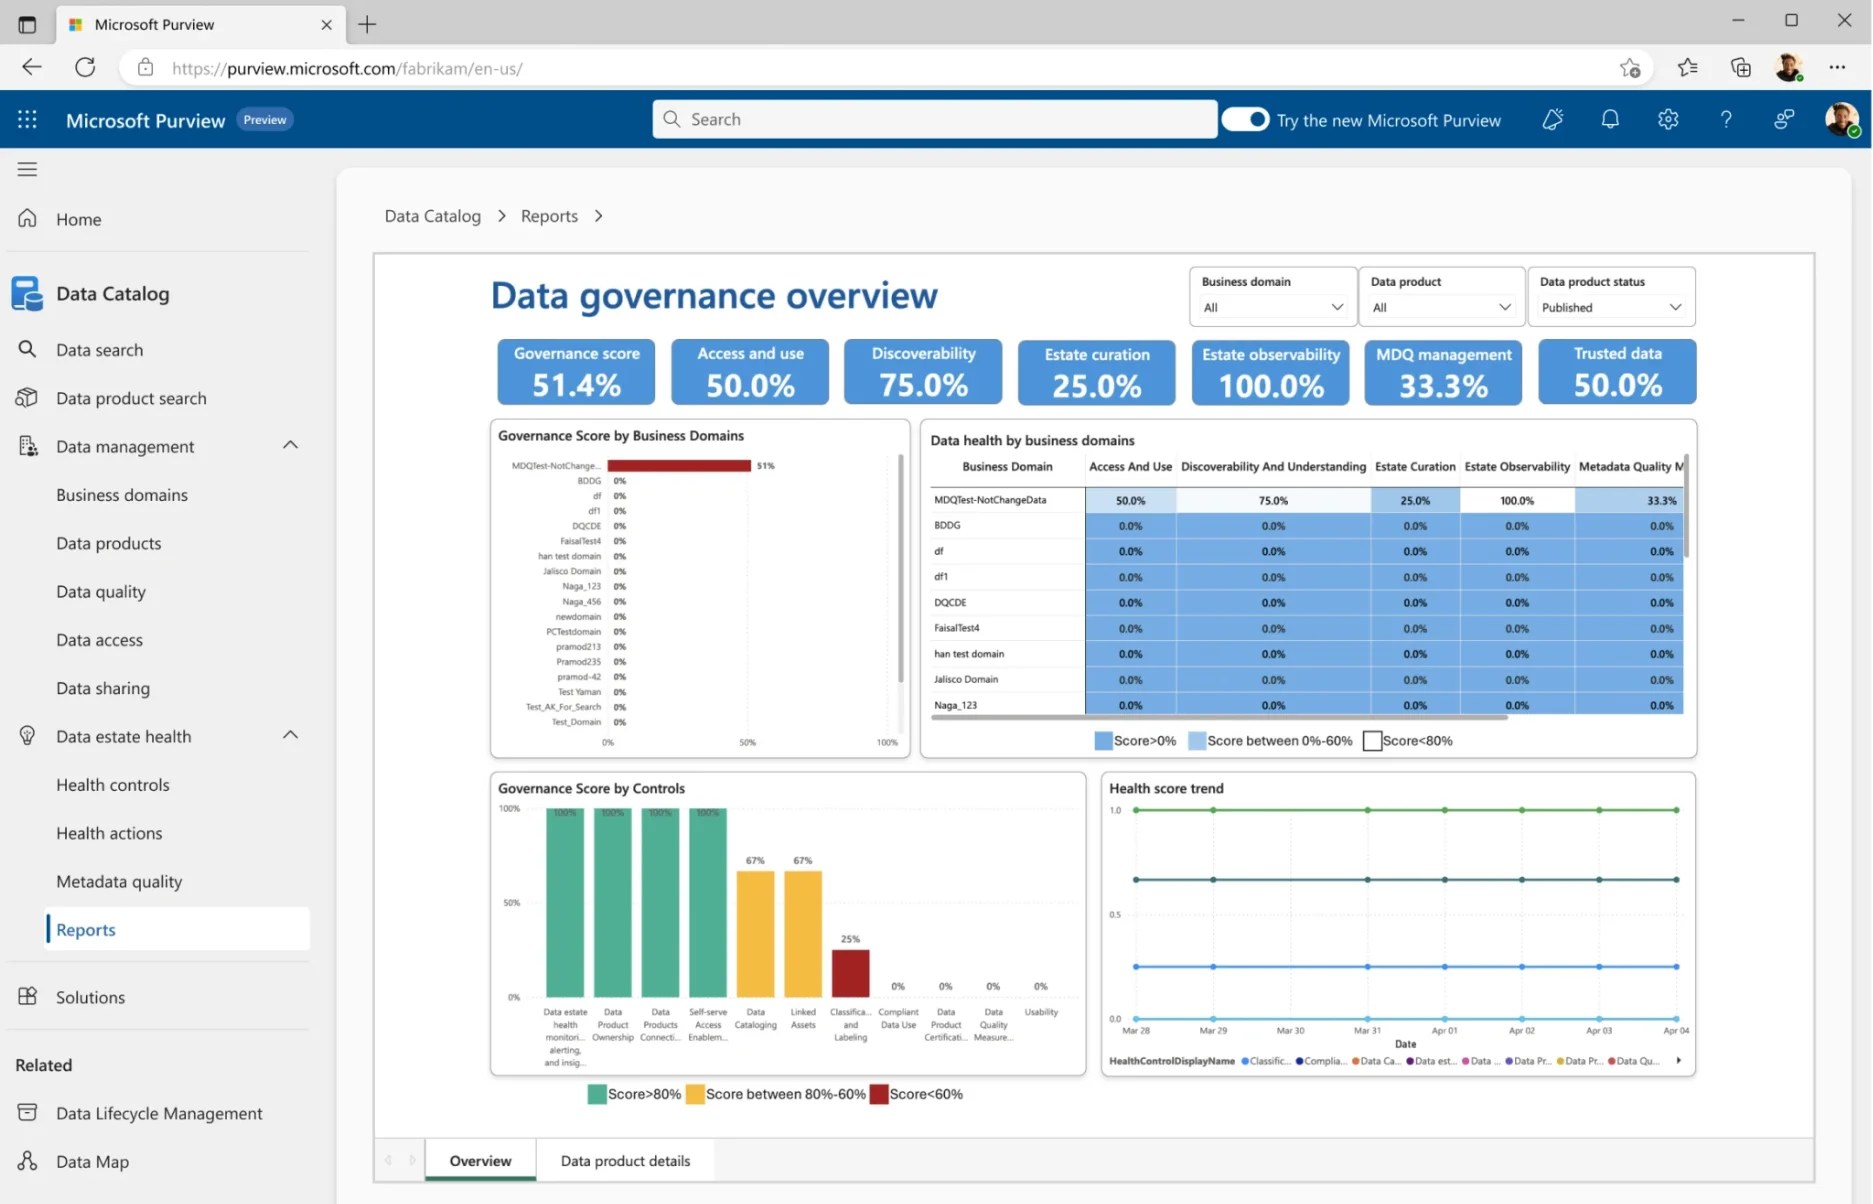This screenshot has width=1873, height=1204.
Task: Go to Data Catalog breadcrumb link
Action: click(432, 216)
